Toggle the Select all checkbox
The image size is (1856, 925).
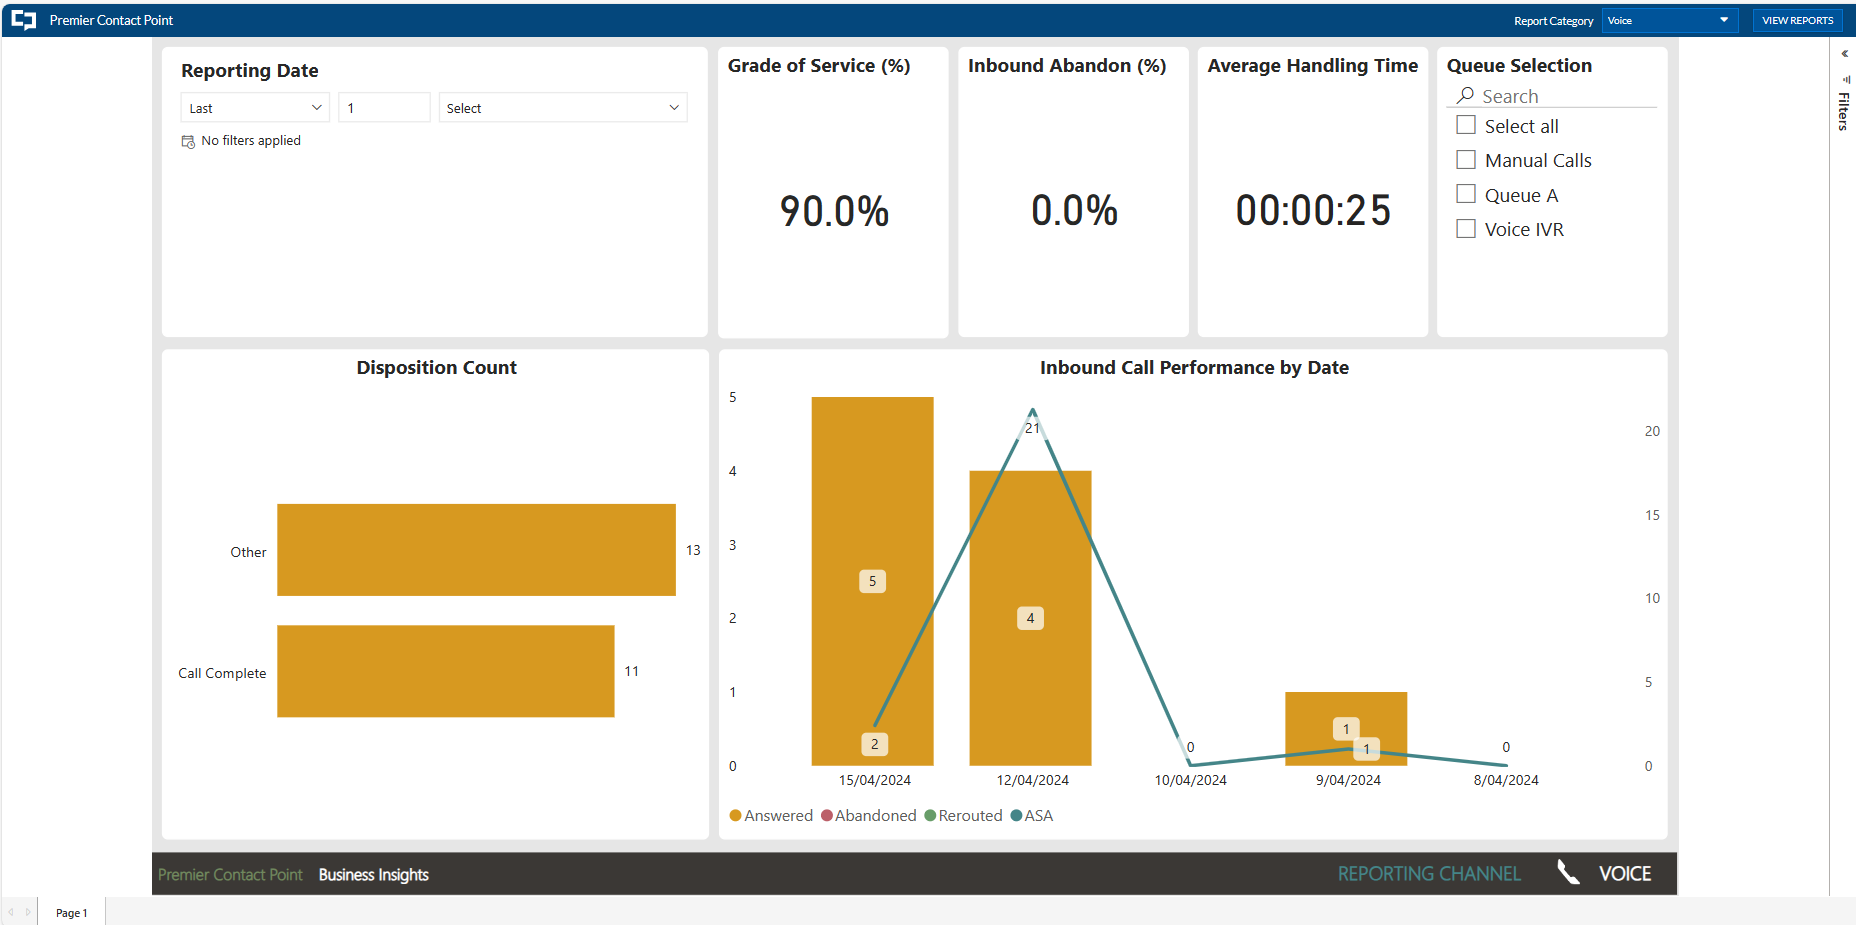pos(1466,125)
